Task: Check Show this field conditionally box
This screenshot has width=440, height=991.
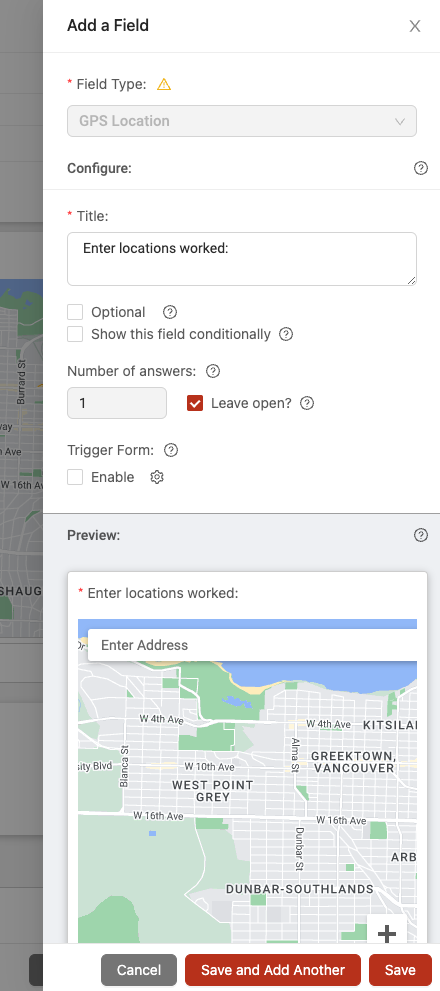Action: (x=75, y=334)
